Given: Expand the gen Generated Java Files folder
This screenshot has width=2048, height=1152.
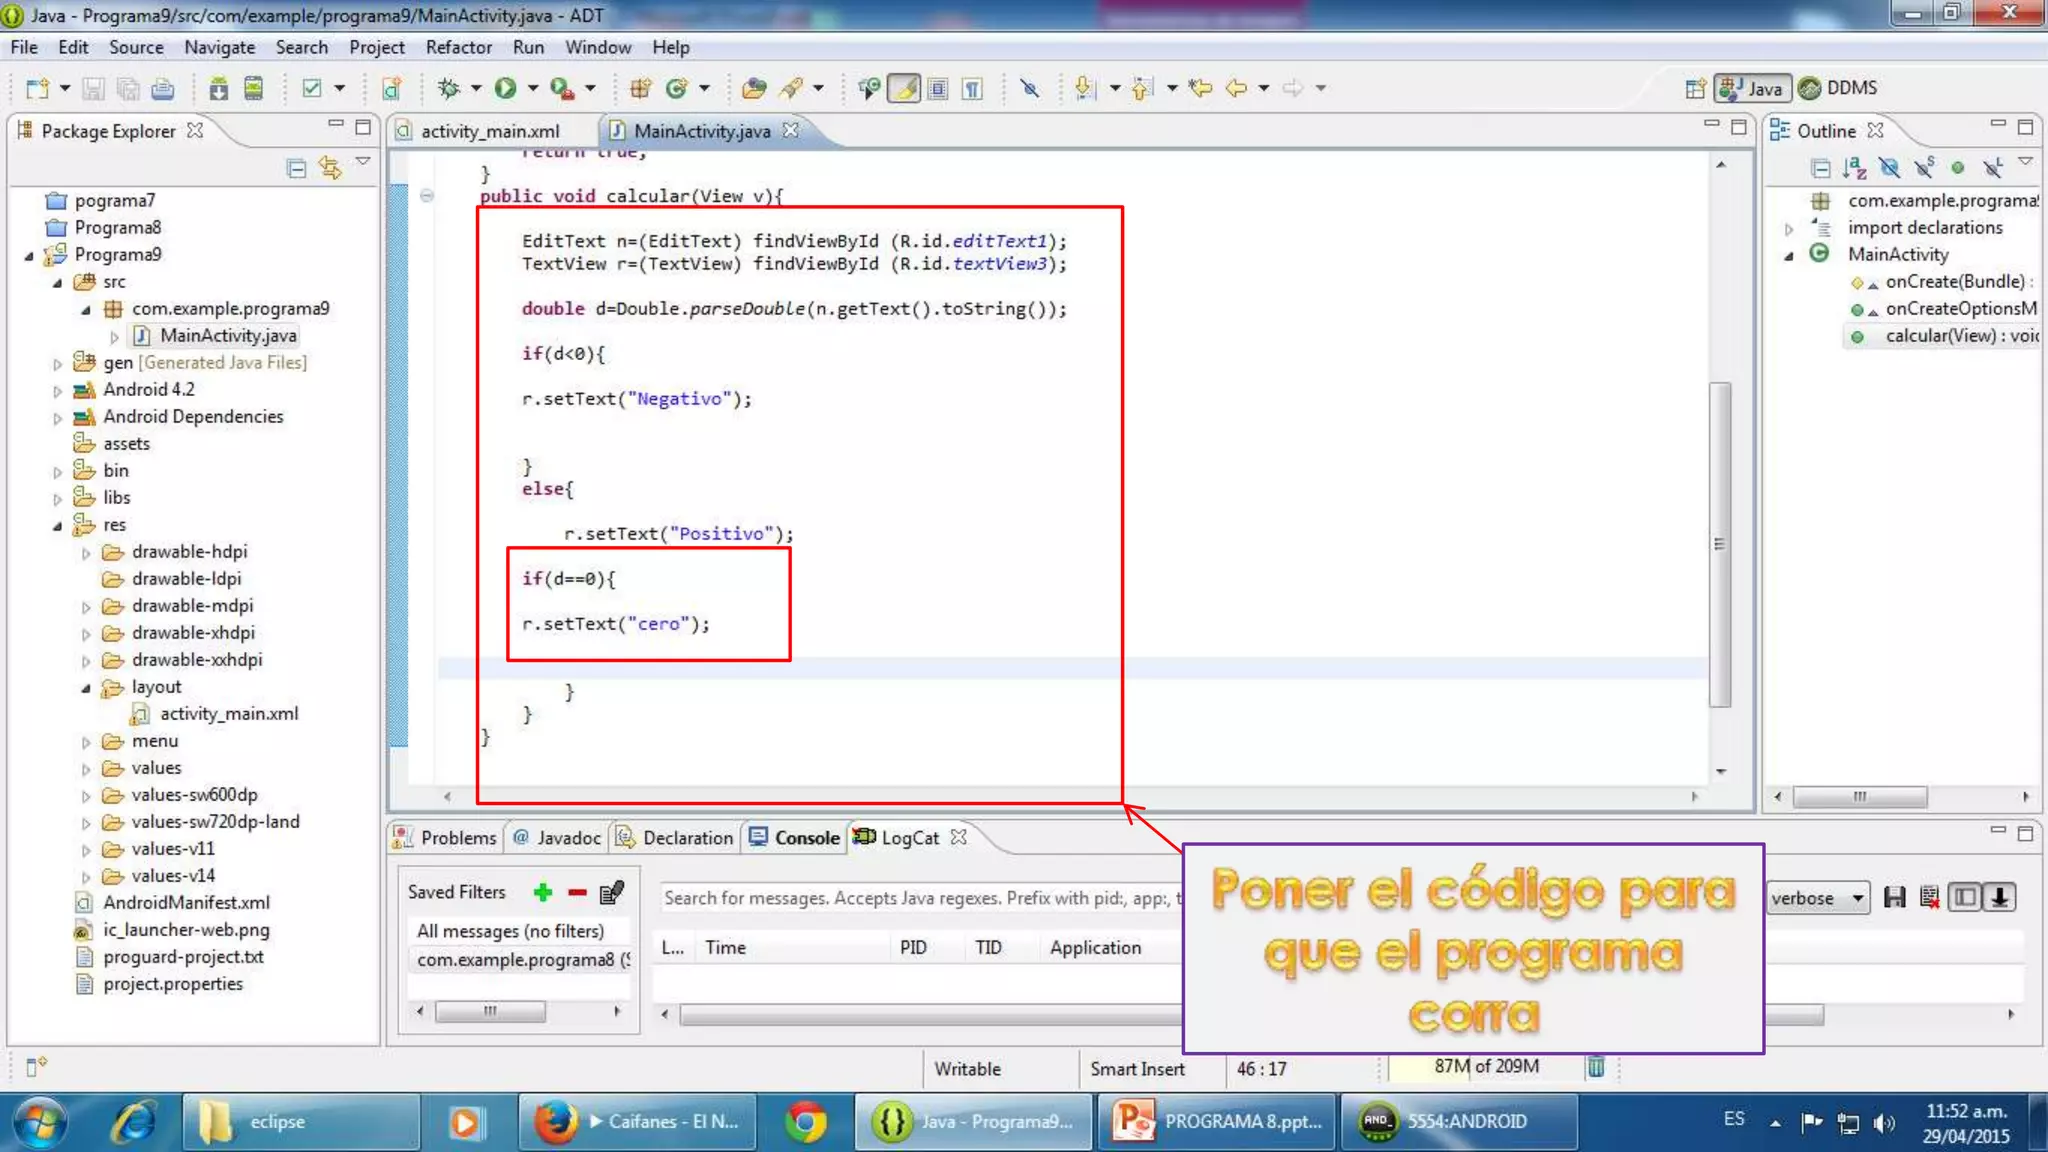Looking at the screenshot, I should pos(58,364).
